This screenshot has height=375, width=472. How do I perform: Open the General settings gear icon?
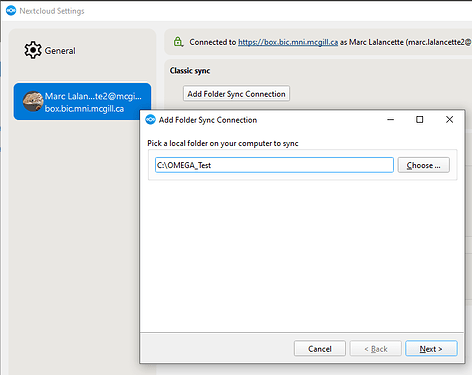(33, 50)
